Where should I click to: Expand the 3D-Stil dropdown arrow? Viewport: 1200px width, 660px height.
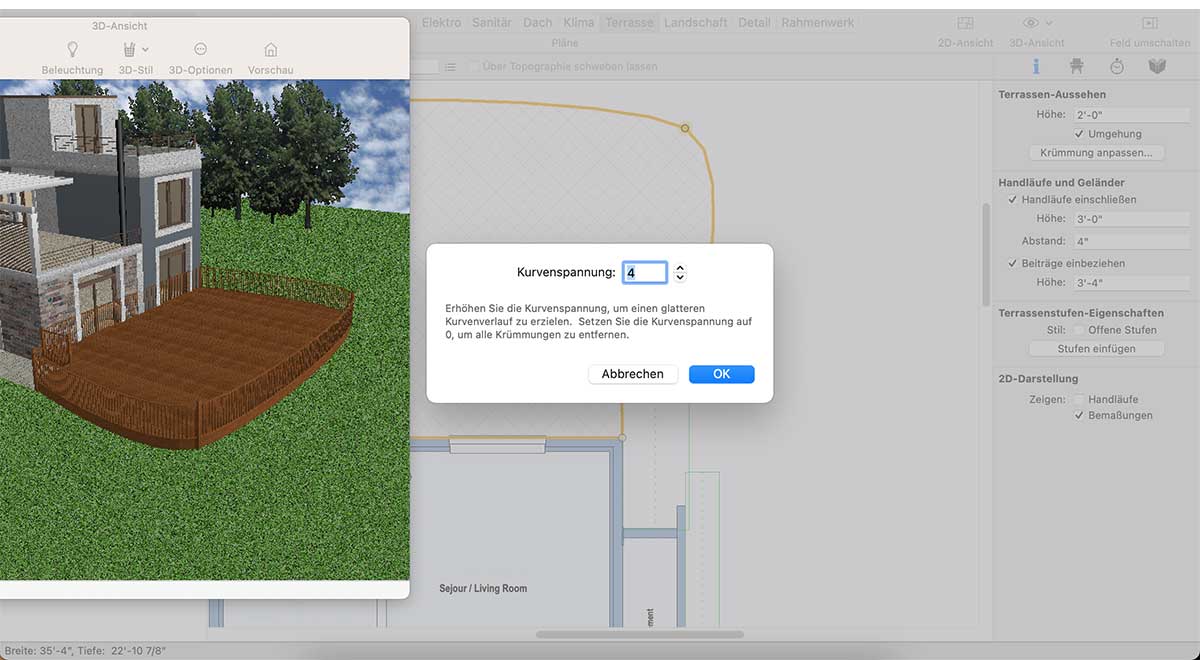(x=146, y=50)
